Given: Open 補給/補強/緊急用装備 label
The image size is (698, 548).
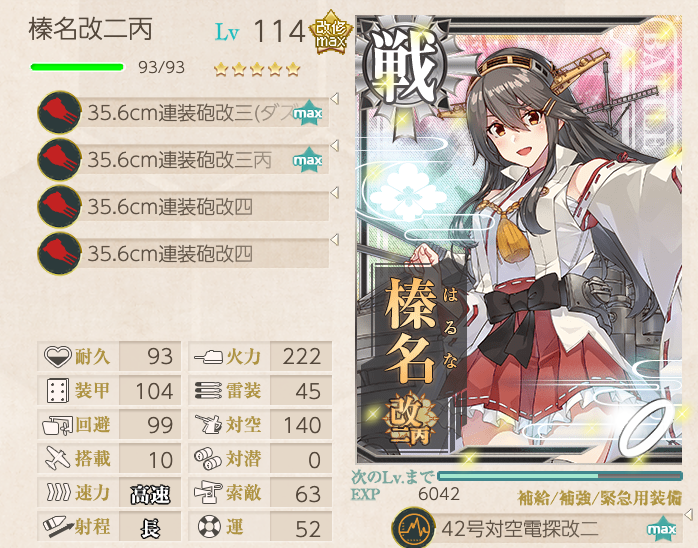Looking at the screenshot, I should click(x=600, y=498).
